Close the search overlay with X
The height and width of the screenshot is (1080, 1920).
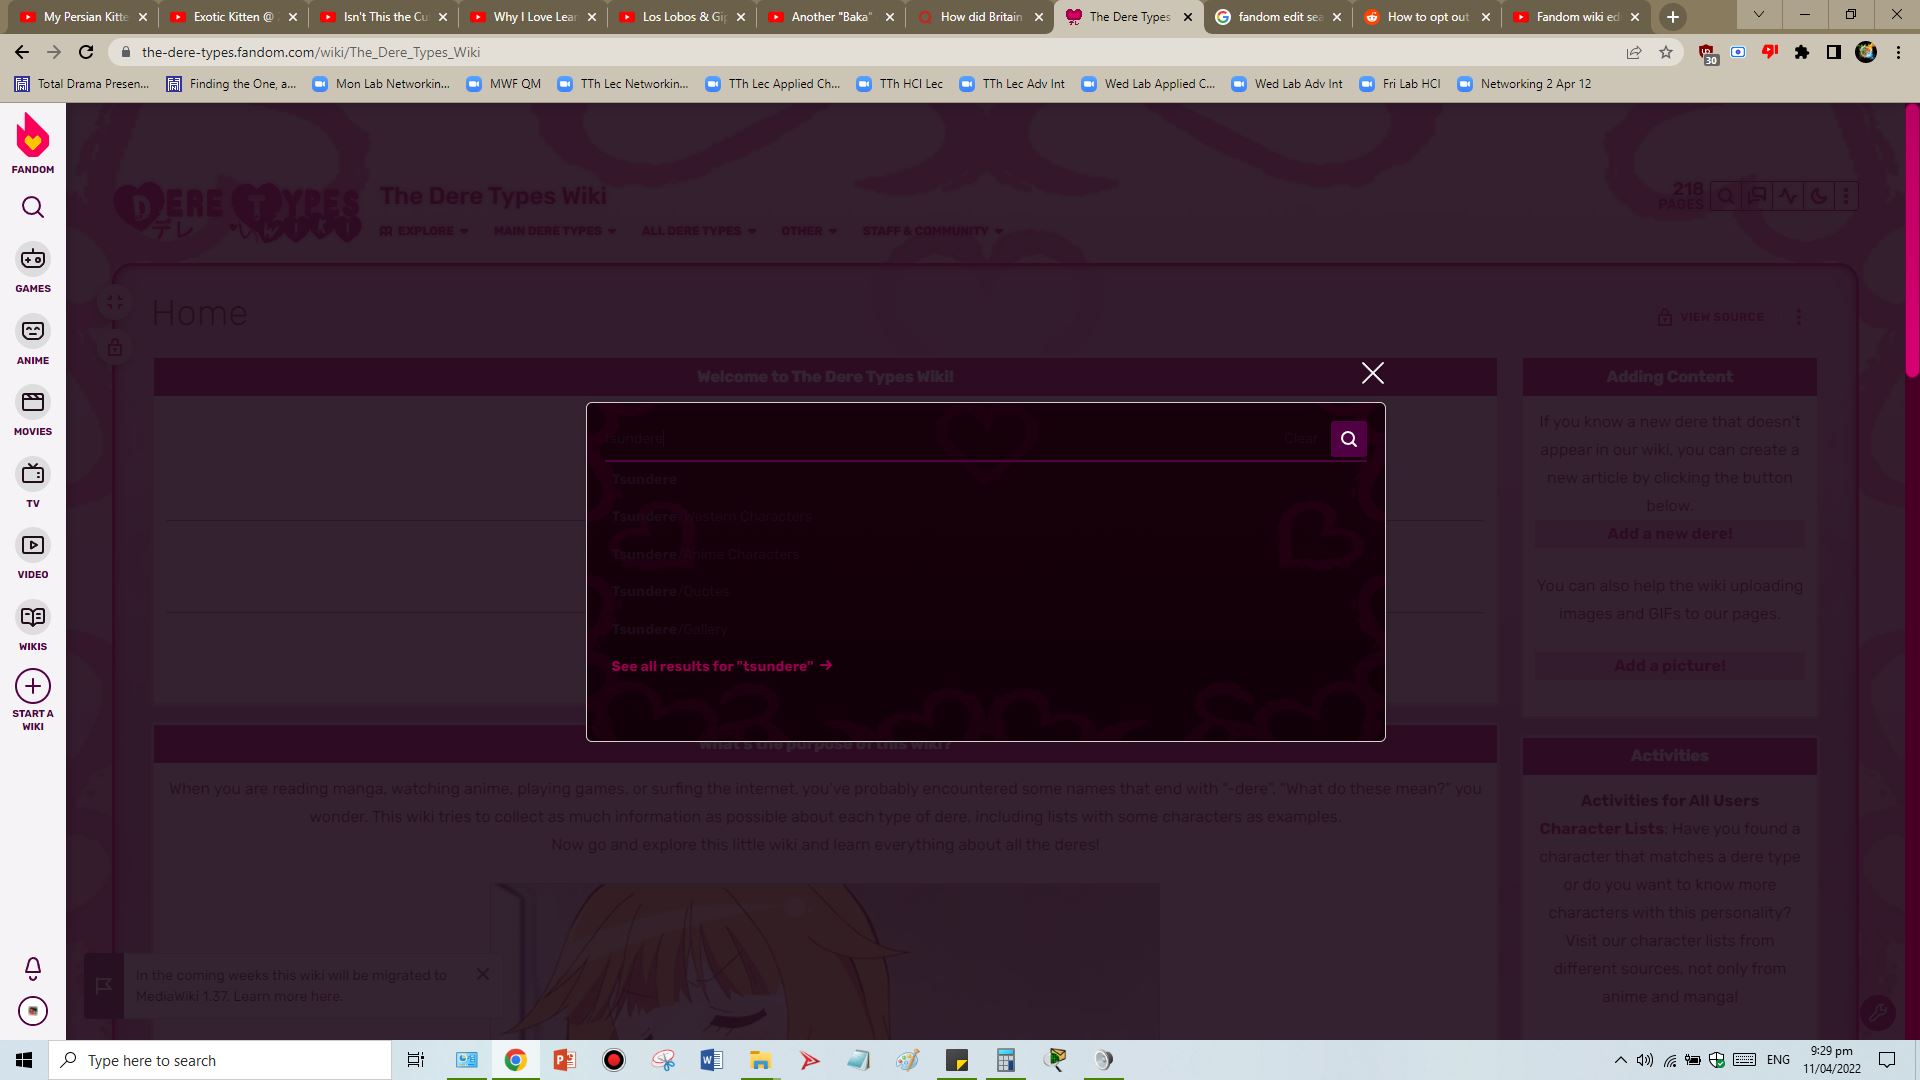coord(1372,373)
